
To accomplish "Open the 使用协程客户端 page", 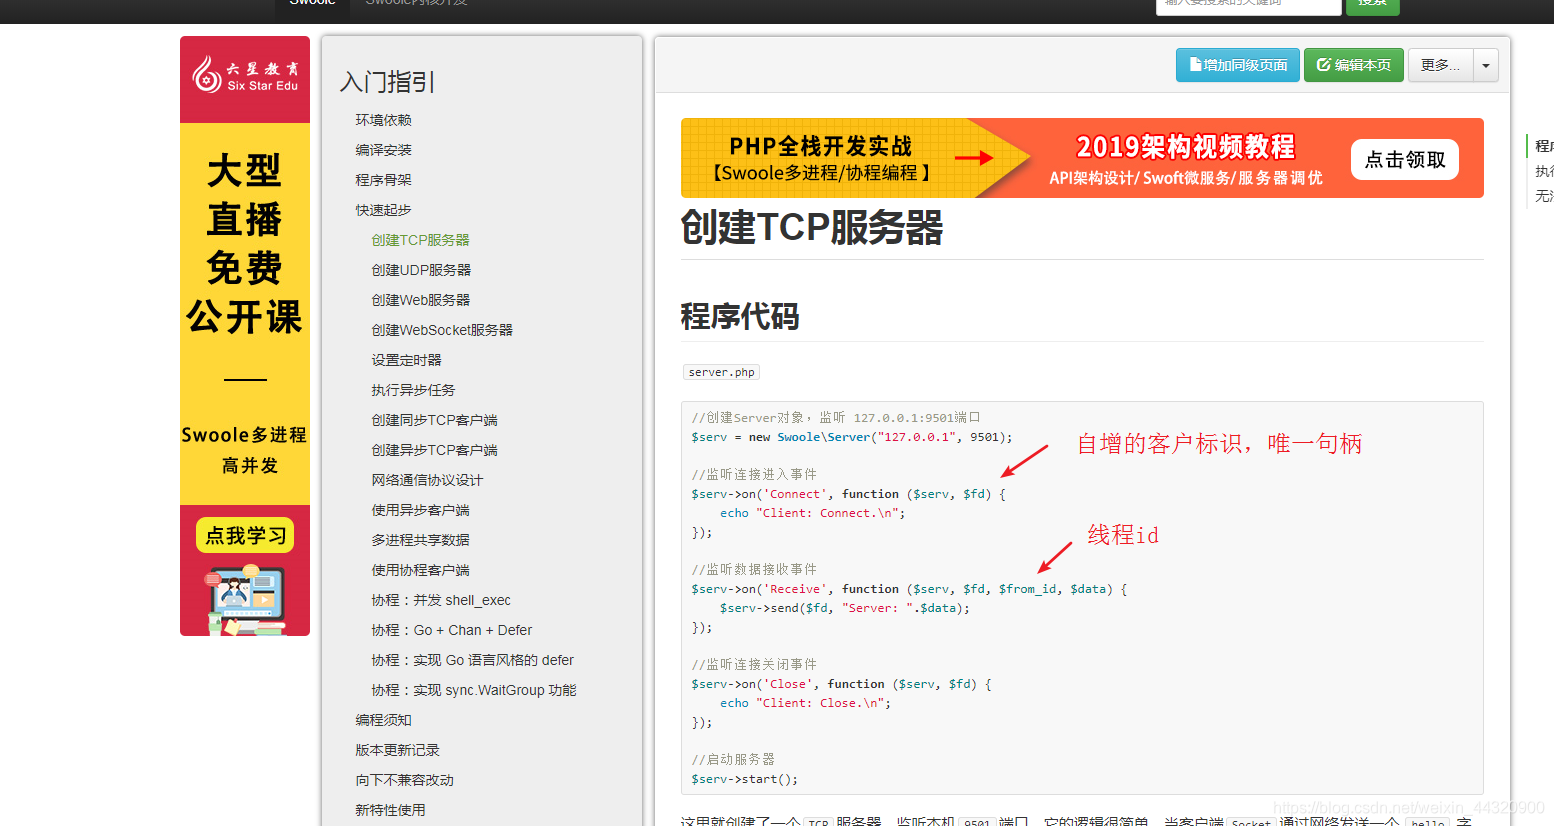I will 420,570.
